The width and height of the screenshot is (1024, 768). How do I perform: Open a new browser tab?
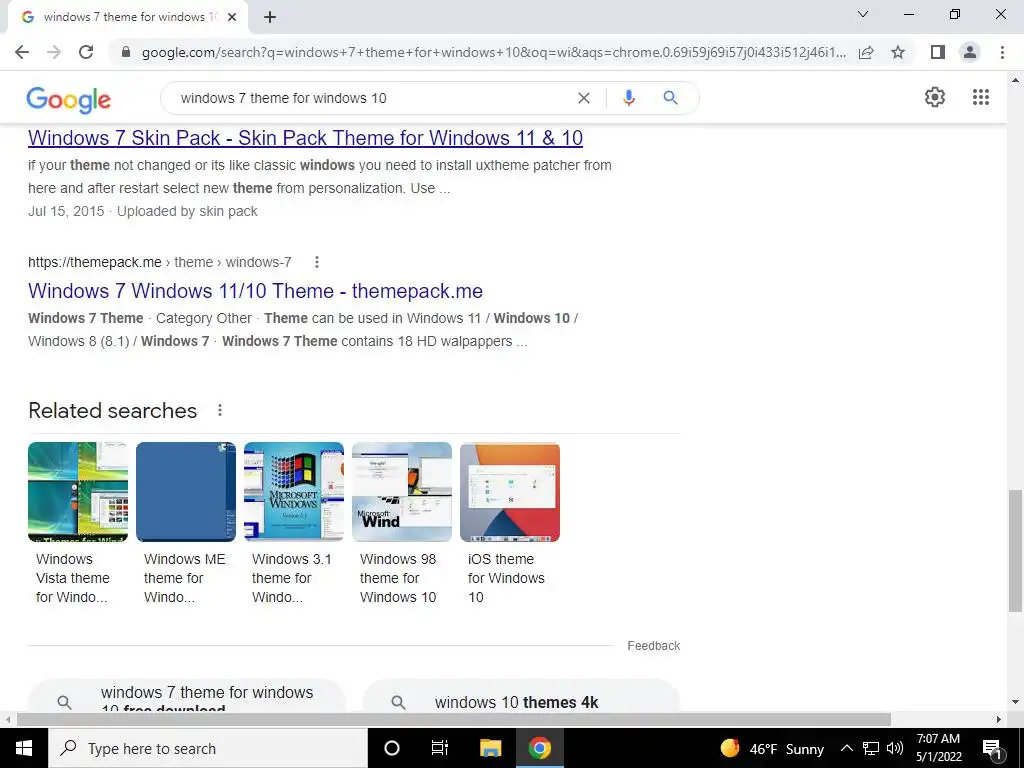pos(270,17)
